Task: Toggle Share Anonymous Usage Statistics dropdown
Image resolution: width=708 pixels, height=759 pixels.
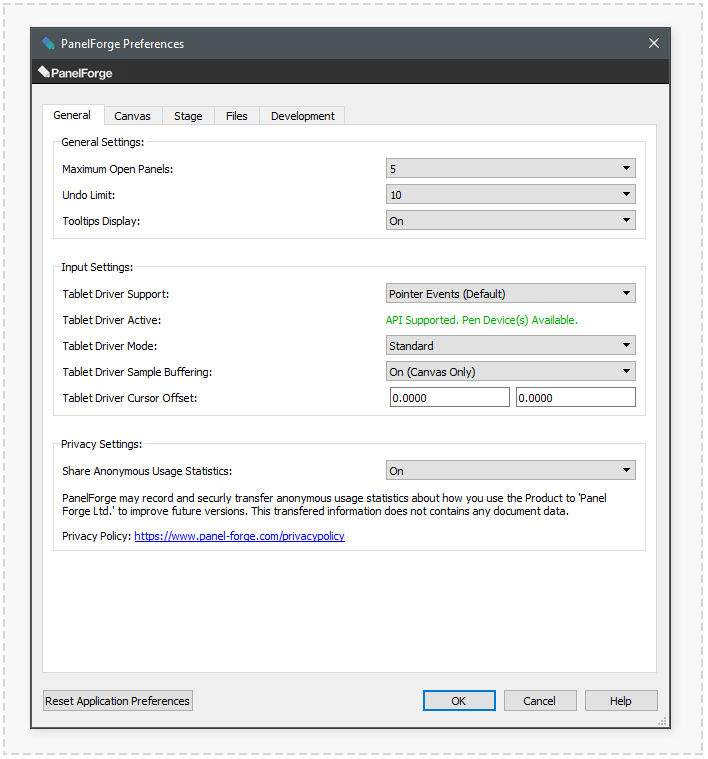Action: 510,471
